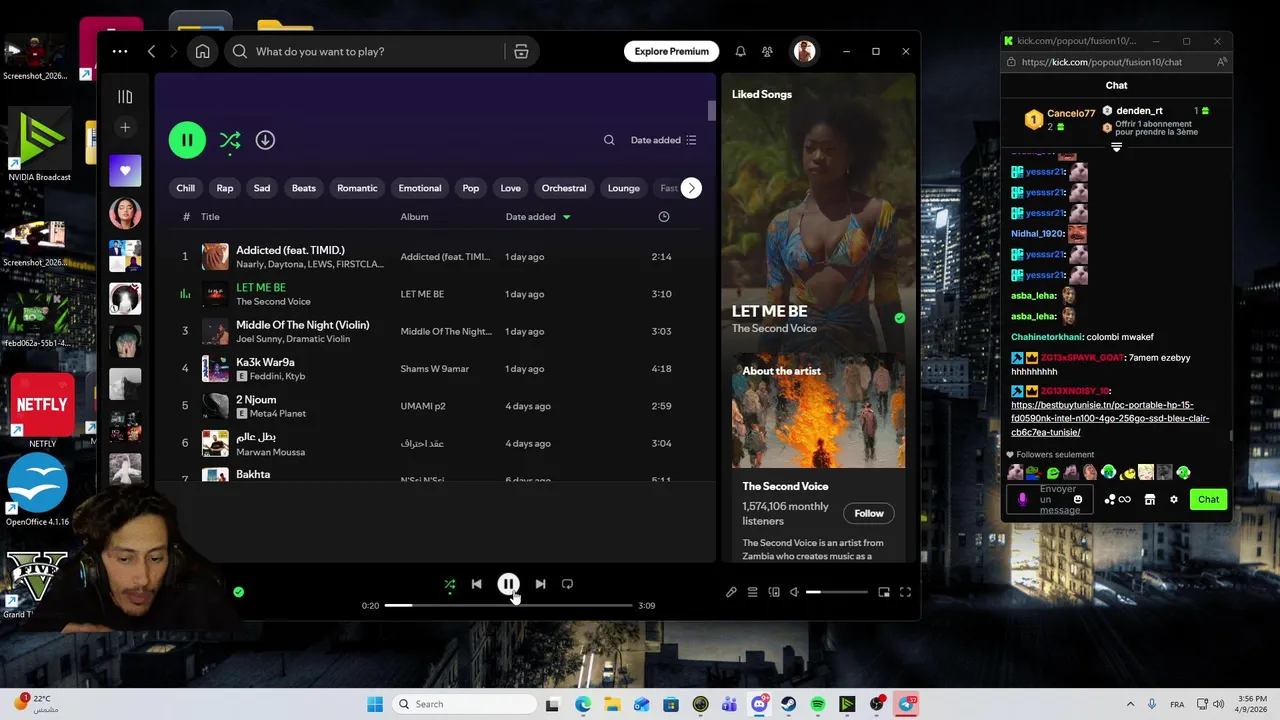Filter songs by Emotional
Screen dimensions: 1280x720
[420, 188]
